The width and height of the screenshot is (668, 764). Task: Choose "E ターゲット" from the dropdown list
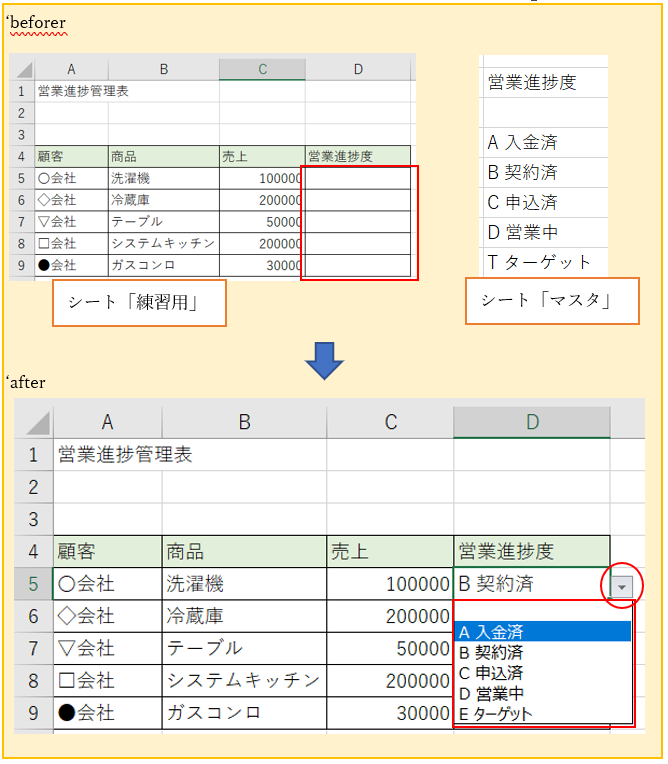point(542,714)
